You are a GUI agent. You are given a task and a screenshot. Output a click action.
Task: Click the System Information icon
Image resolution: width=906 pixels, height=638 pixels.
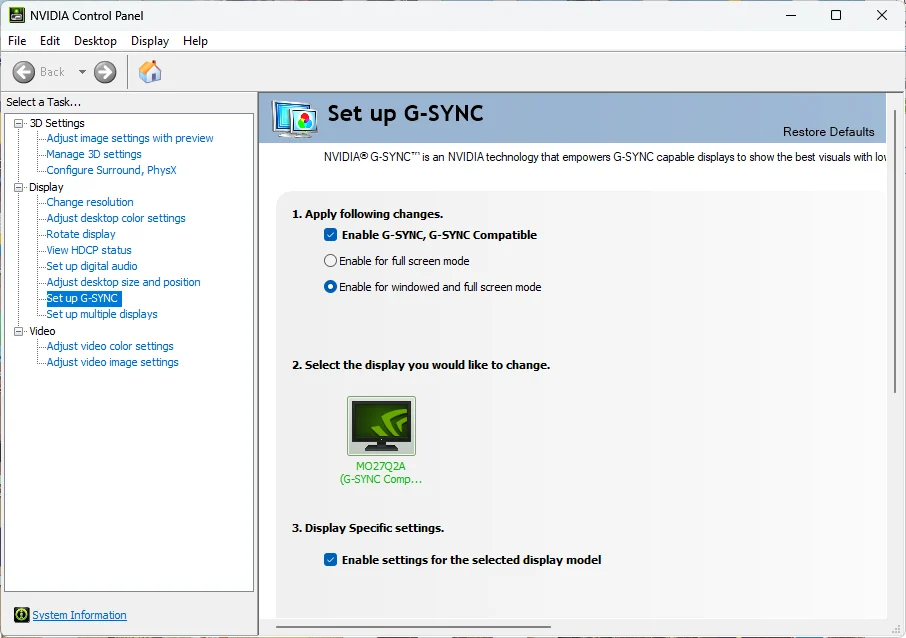pos(21,615)
